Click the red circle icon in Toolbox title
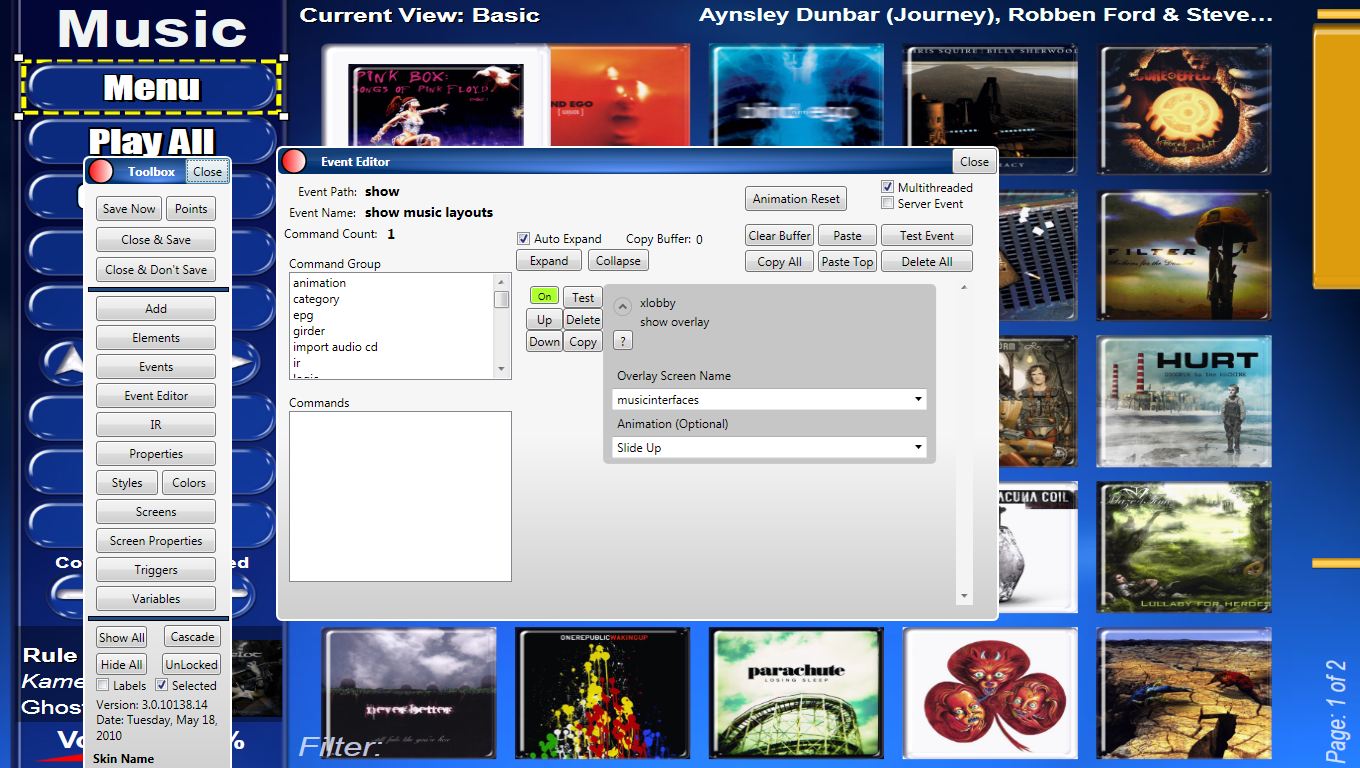The image size is (1360, 768). pos(101,172)
